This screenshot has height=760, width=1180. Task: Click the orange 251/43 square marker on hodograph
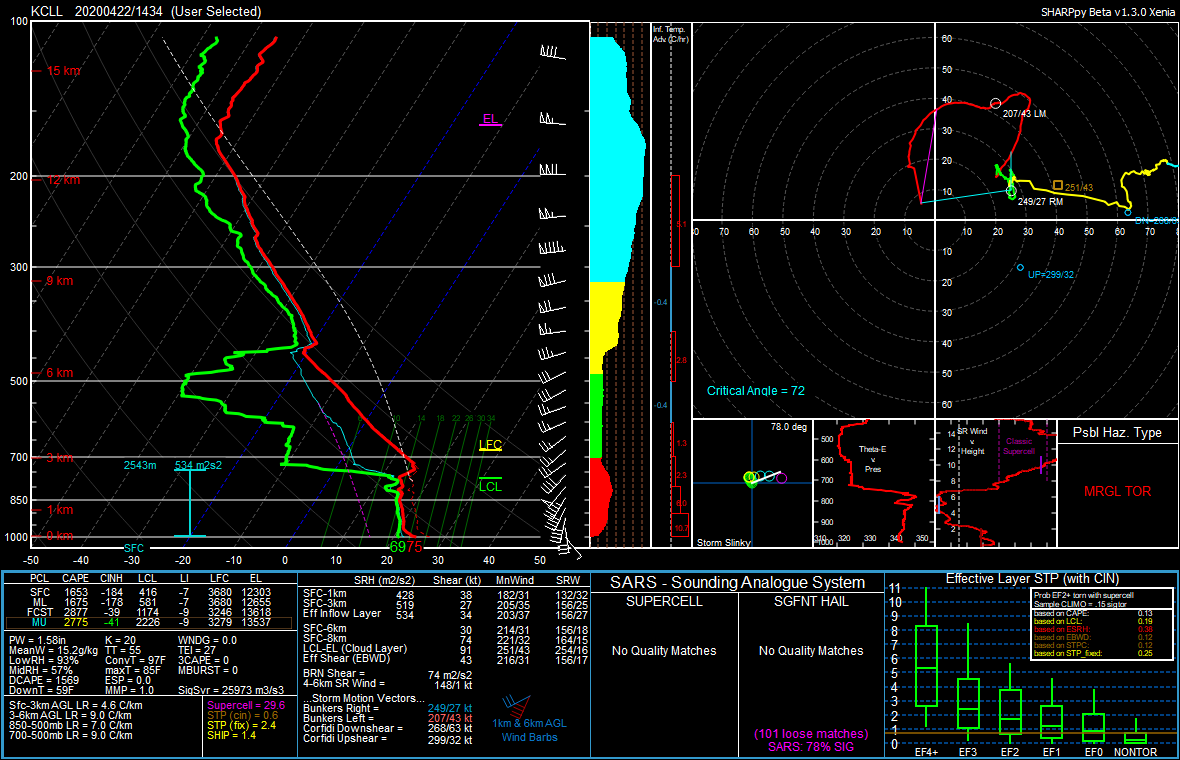point(1058,185)
